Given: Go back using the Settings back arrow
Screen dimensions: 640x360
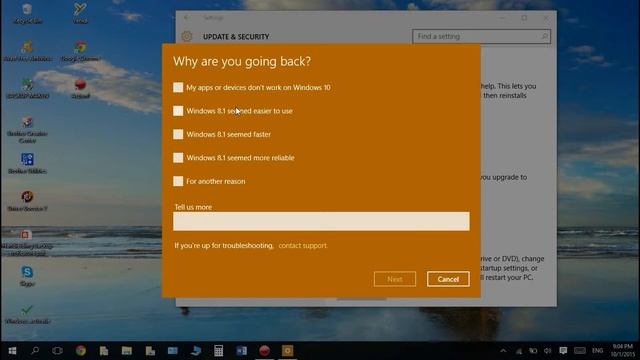Looking at the screenshot, I should point(187,18).
